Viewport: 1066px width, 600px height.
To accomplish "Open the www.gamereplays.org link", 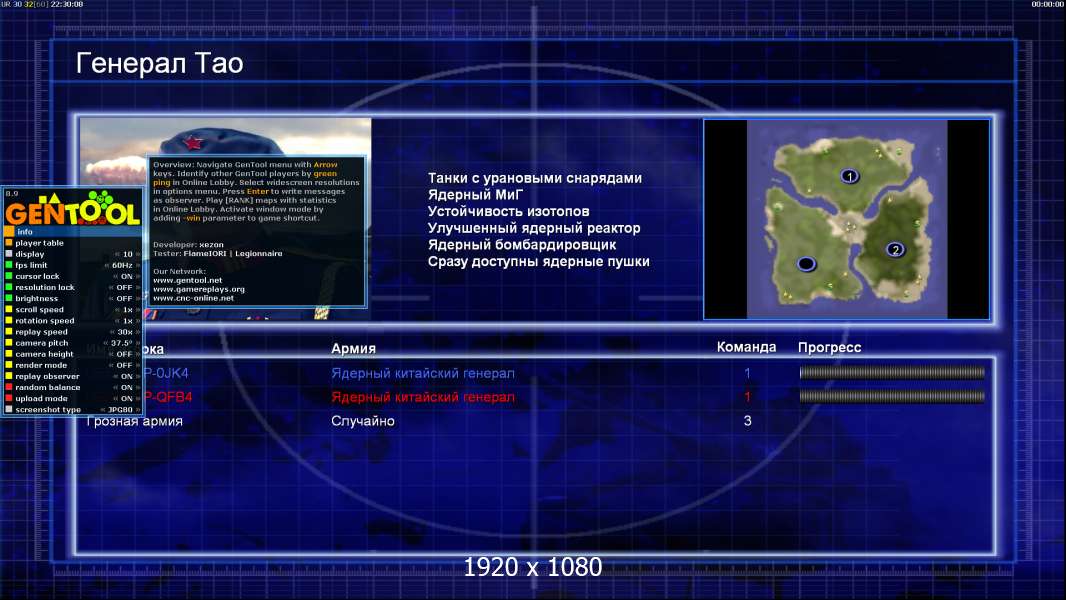I will [x=199, y=289].
